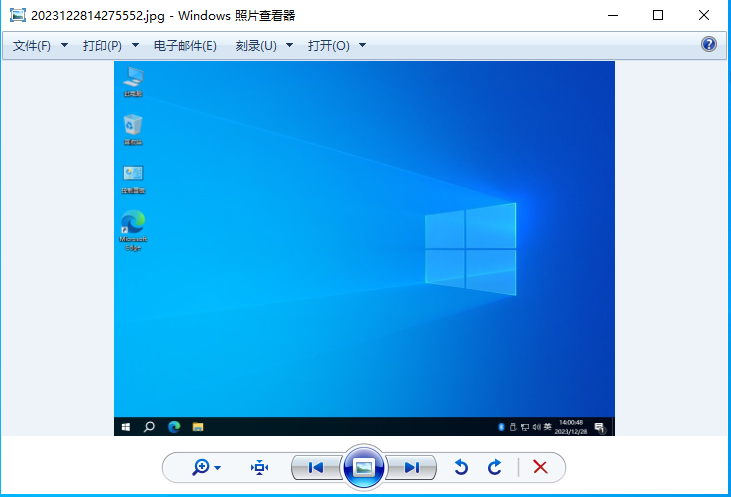This screenshot has width=731, height=497.
Task: Rotate the image clockwise
Action: (x=495, y=467)
